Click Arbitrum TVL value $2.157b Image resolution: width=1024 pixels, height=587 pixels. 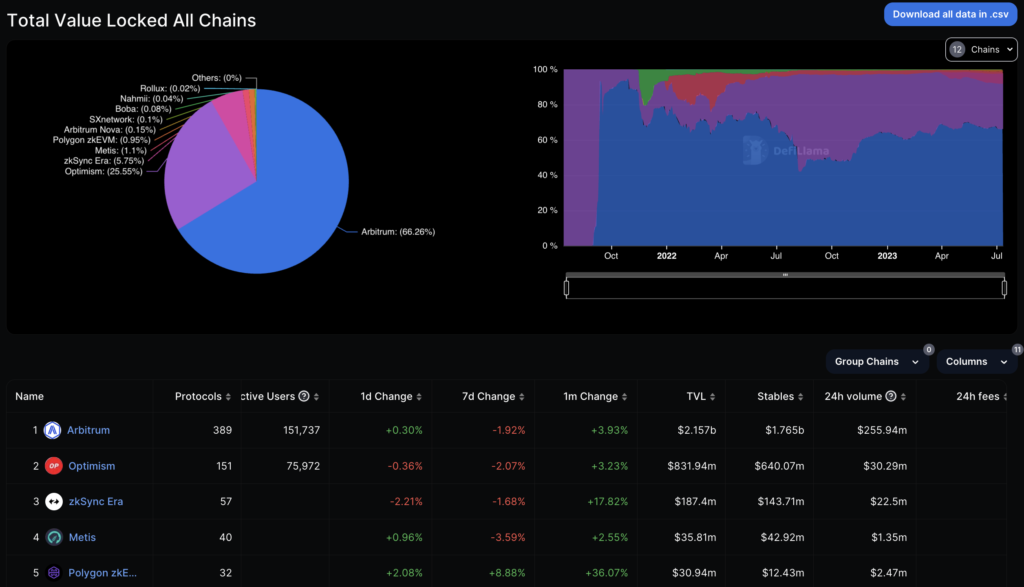tap(697, 430)
